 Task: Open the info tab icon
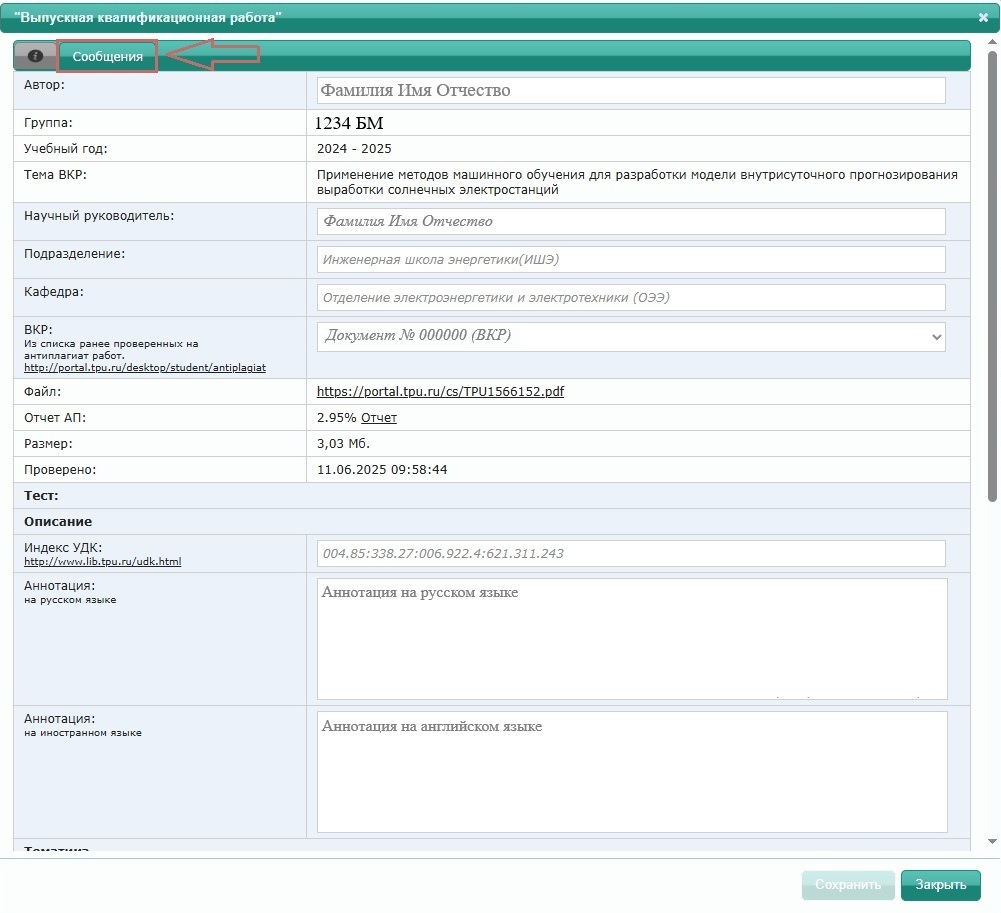35,56
